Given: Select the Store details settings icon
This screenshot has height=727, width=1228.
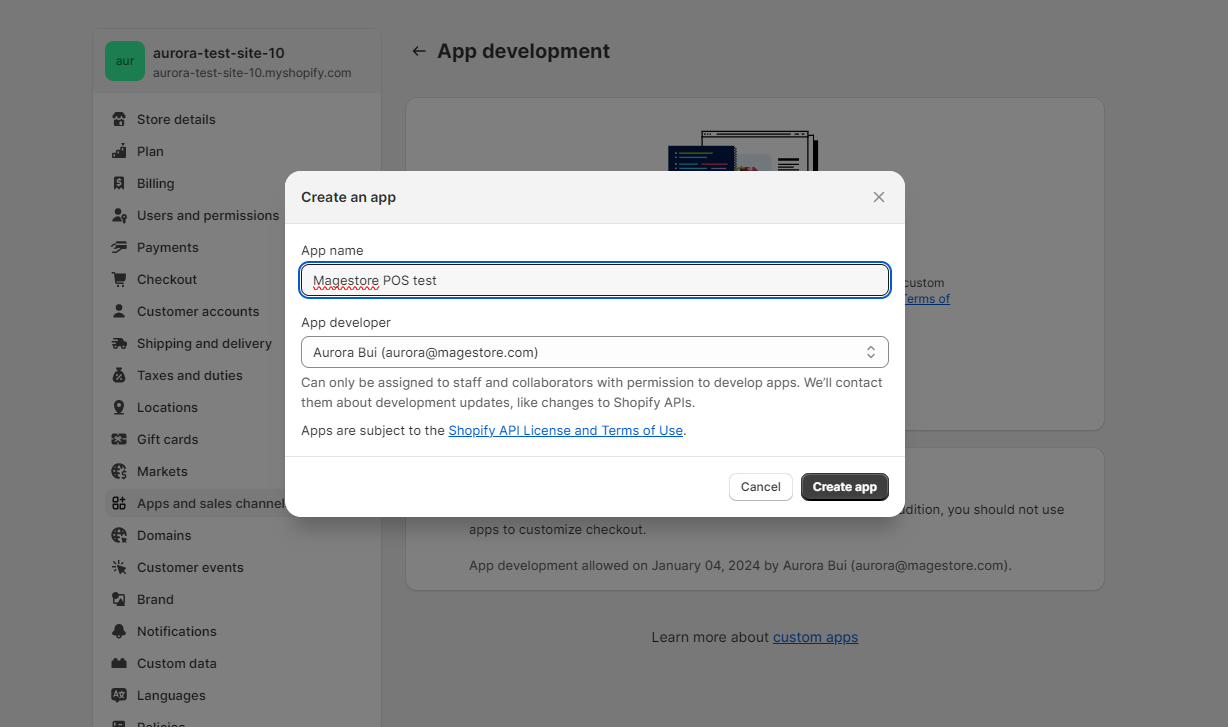Looking at the screenshot, I should (x=118, y=119).
